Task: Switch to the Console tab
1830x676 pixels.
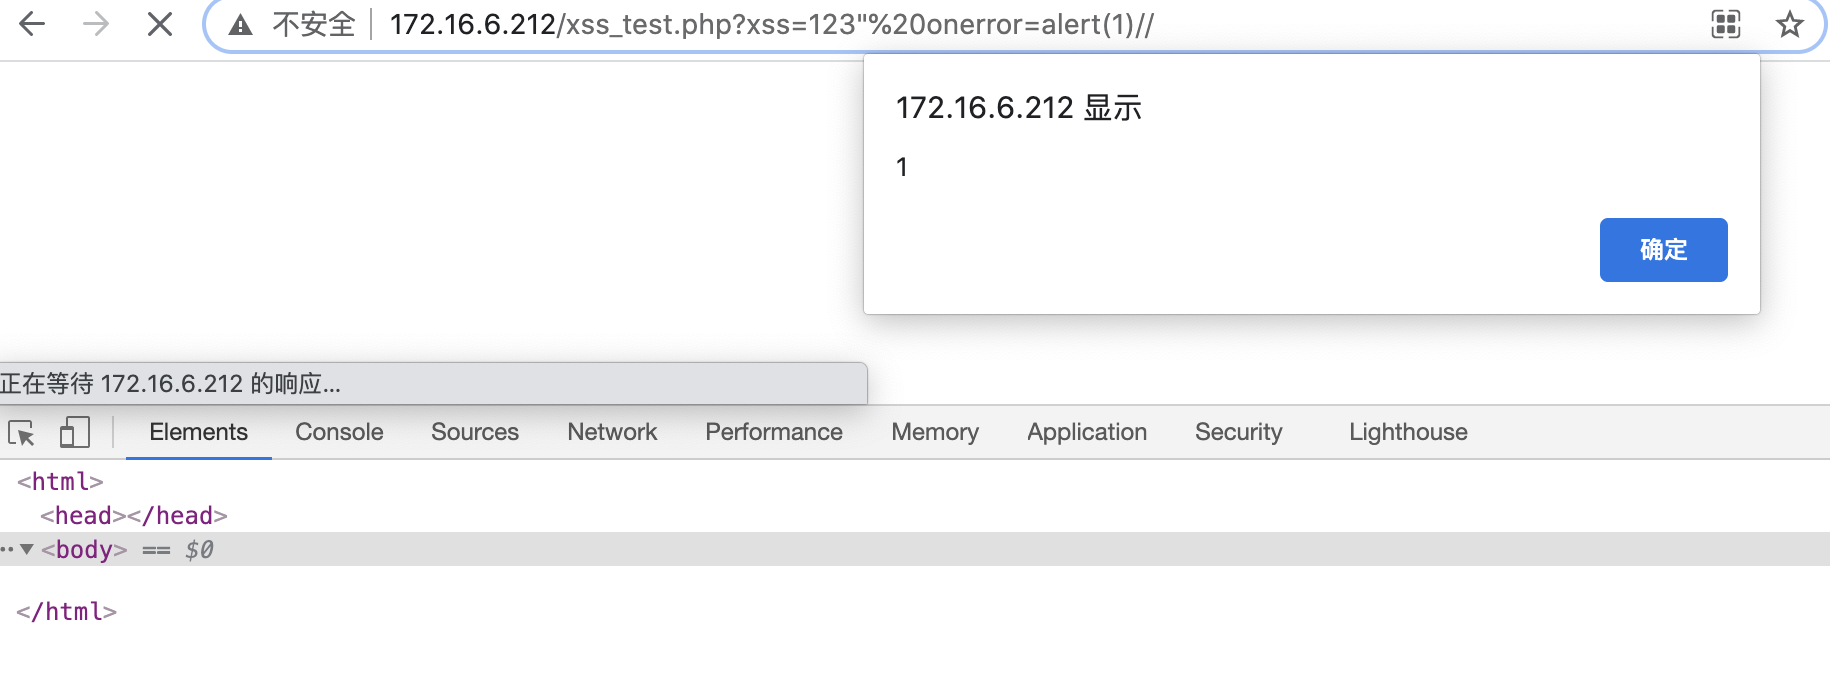Action: click(x=339, y=432)
